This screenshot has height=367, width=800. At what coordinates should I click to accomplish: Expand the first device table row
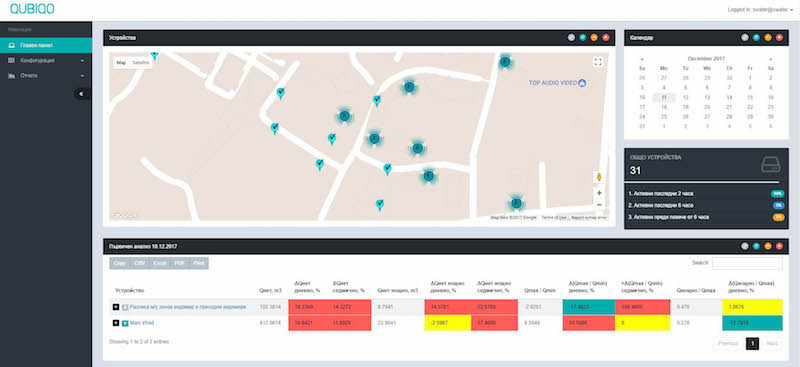point(116,307)
